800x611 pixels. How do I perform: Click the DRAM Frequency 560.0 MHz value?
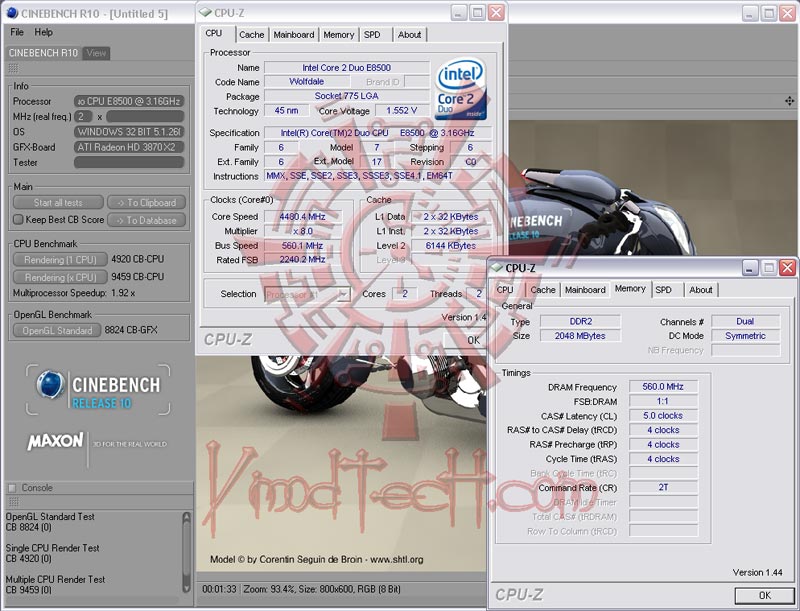point(663,387)
